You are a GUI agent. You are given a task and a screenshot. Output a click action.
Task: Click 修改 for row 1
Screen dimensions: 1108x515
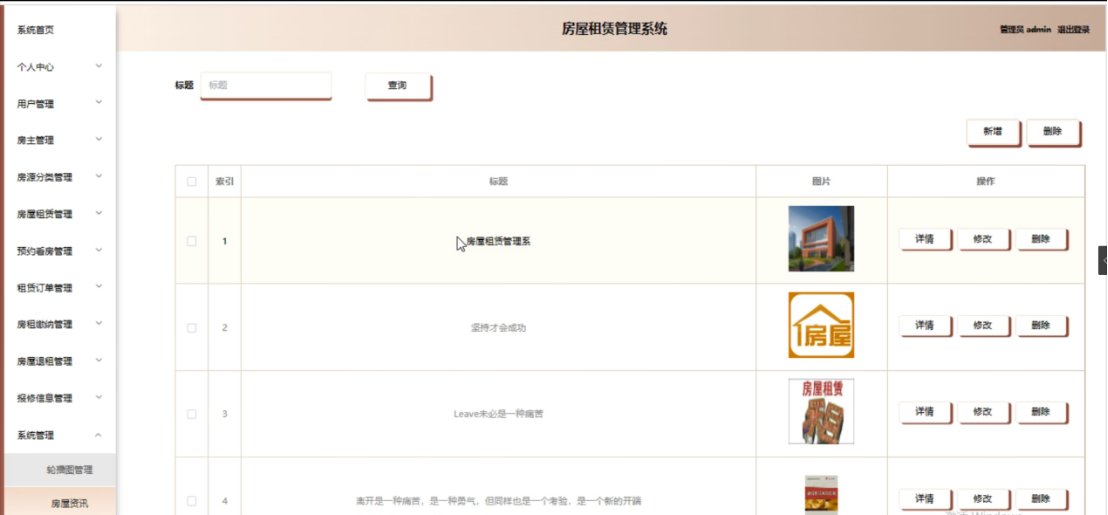pos(983,239)
